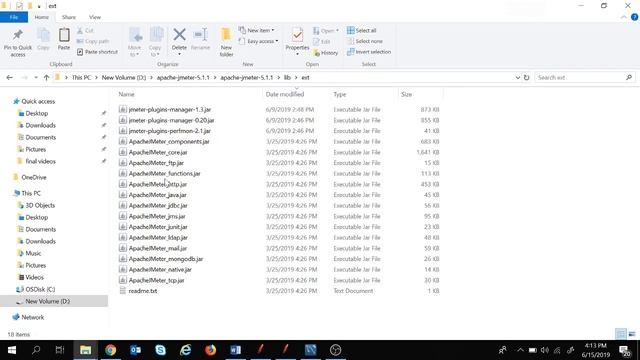The image size is (640, 360).
Task: Switch to large icons view in status bar
Action: pos(632,334)
